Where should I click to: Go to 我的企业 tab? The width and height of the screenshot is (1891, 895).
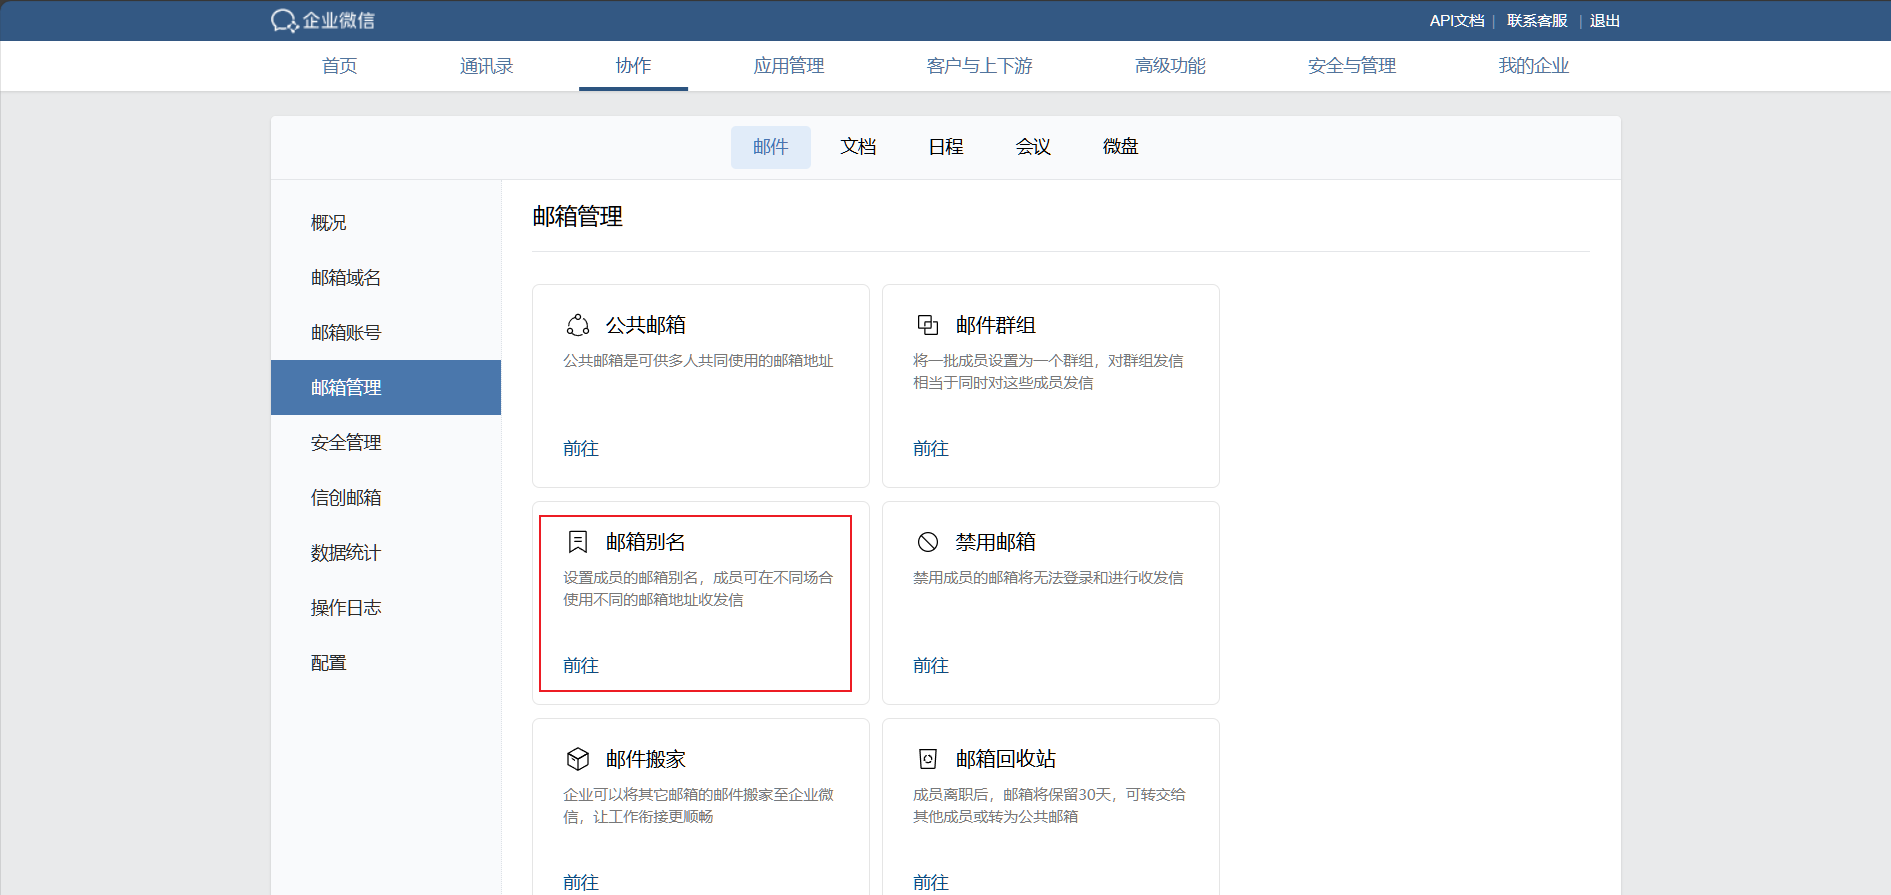tap(1534, 66)
